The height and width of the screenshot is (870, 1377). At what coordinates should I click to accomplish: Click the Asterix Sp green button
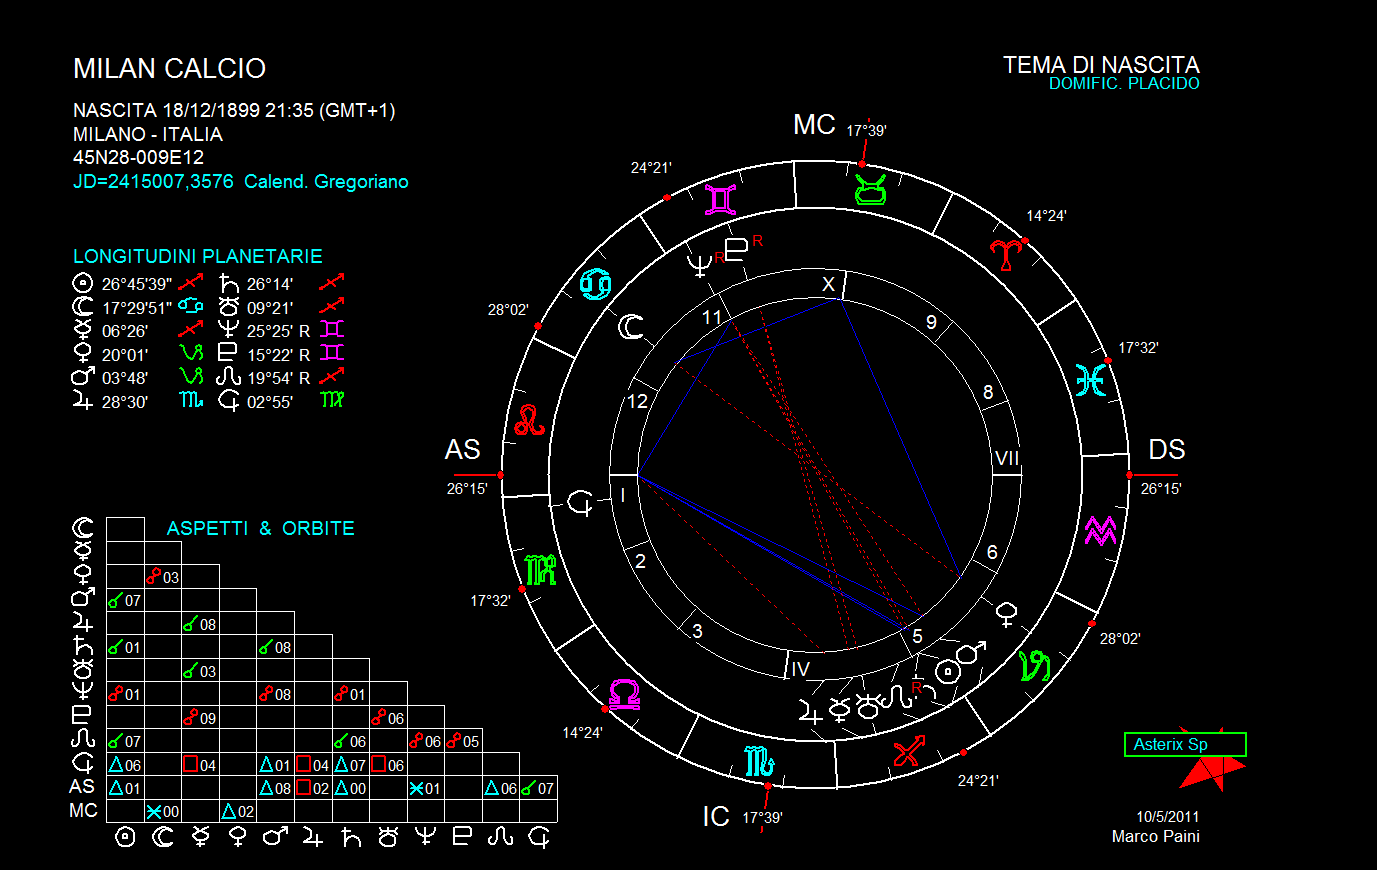pos(1185,744)
